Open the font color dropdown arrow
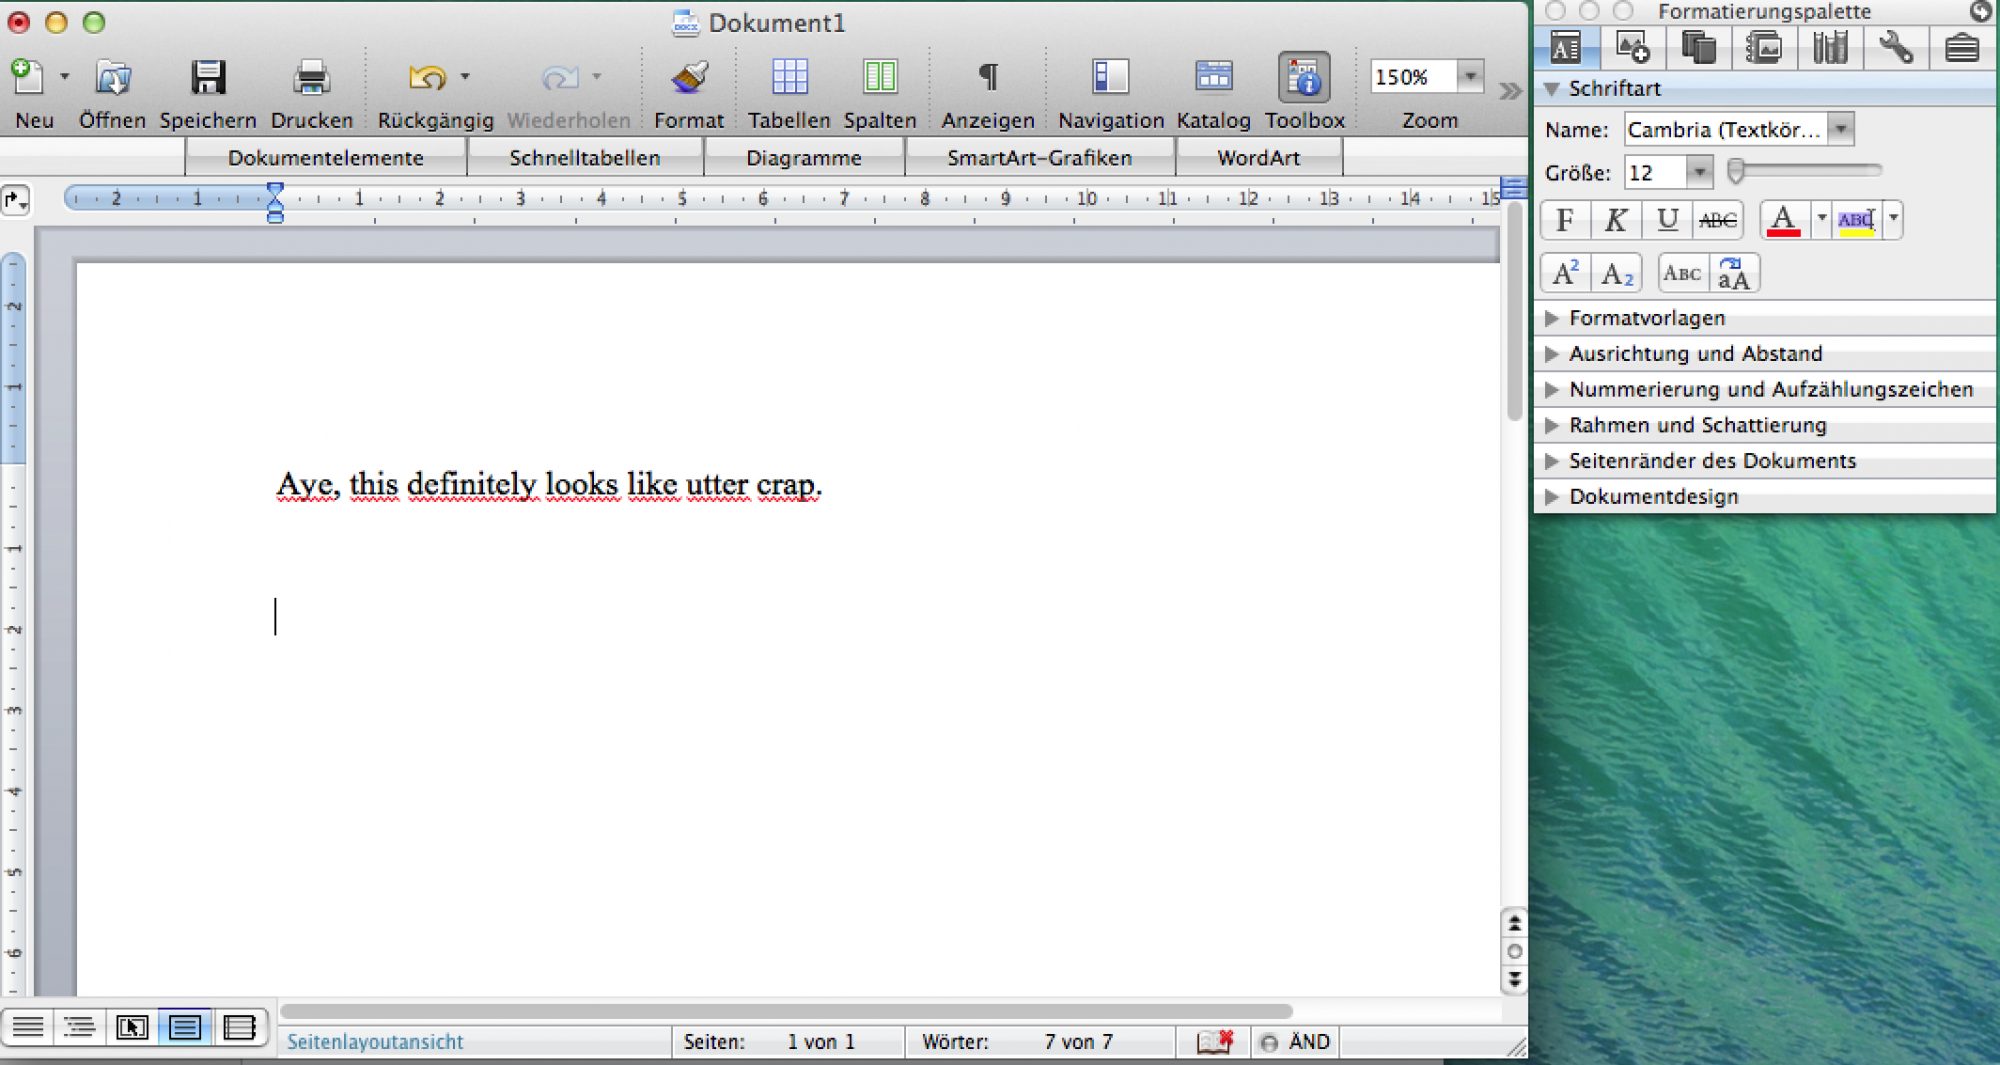This screenshot has height=1065, width=2000. pyautogui.click(x=1821, y=219)
